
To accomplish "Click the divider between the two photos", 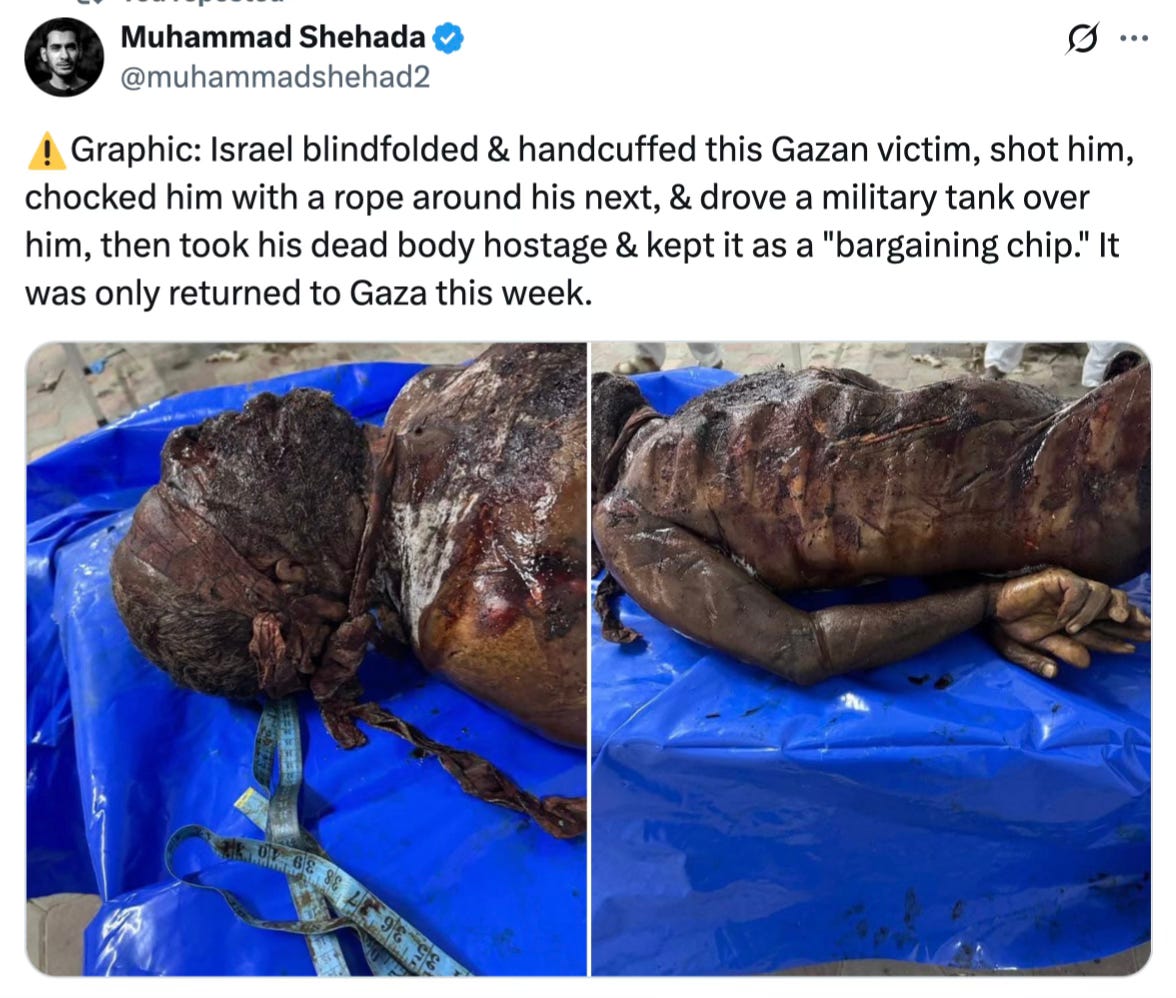I will click(x=590, y=659).
